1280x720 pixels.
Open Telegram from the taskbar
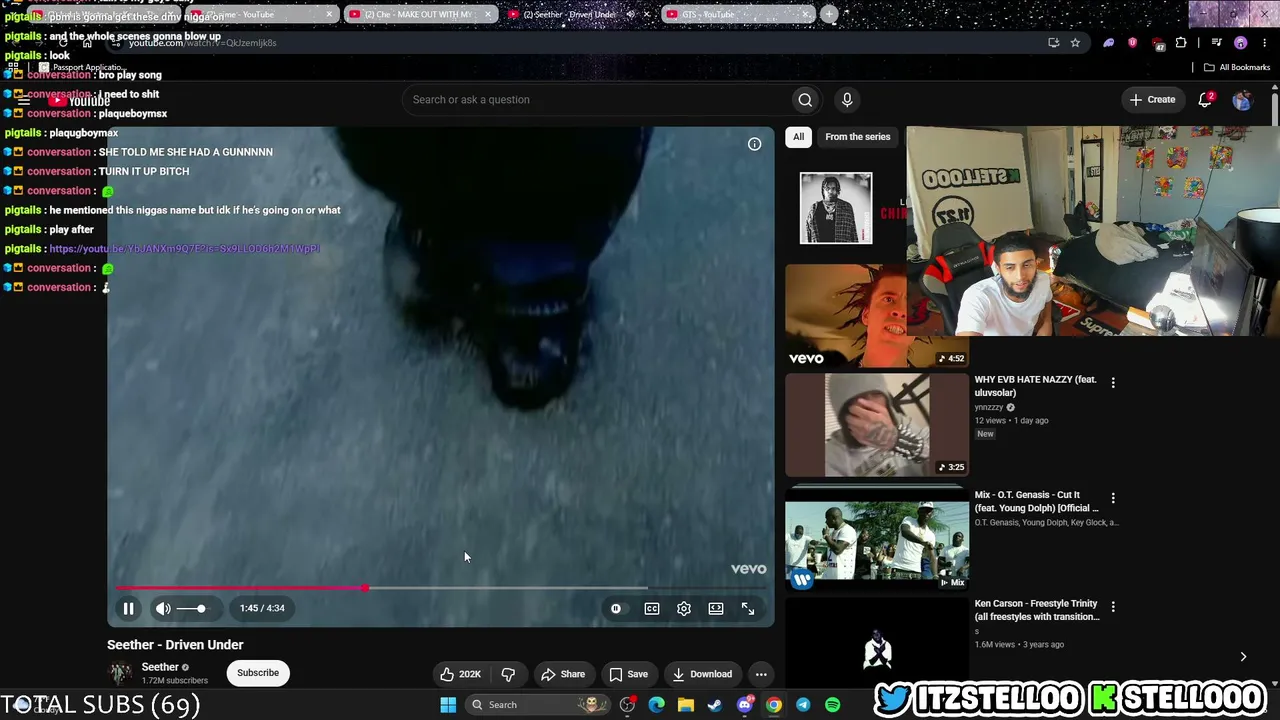click(x=803, y=705)
